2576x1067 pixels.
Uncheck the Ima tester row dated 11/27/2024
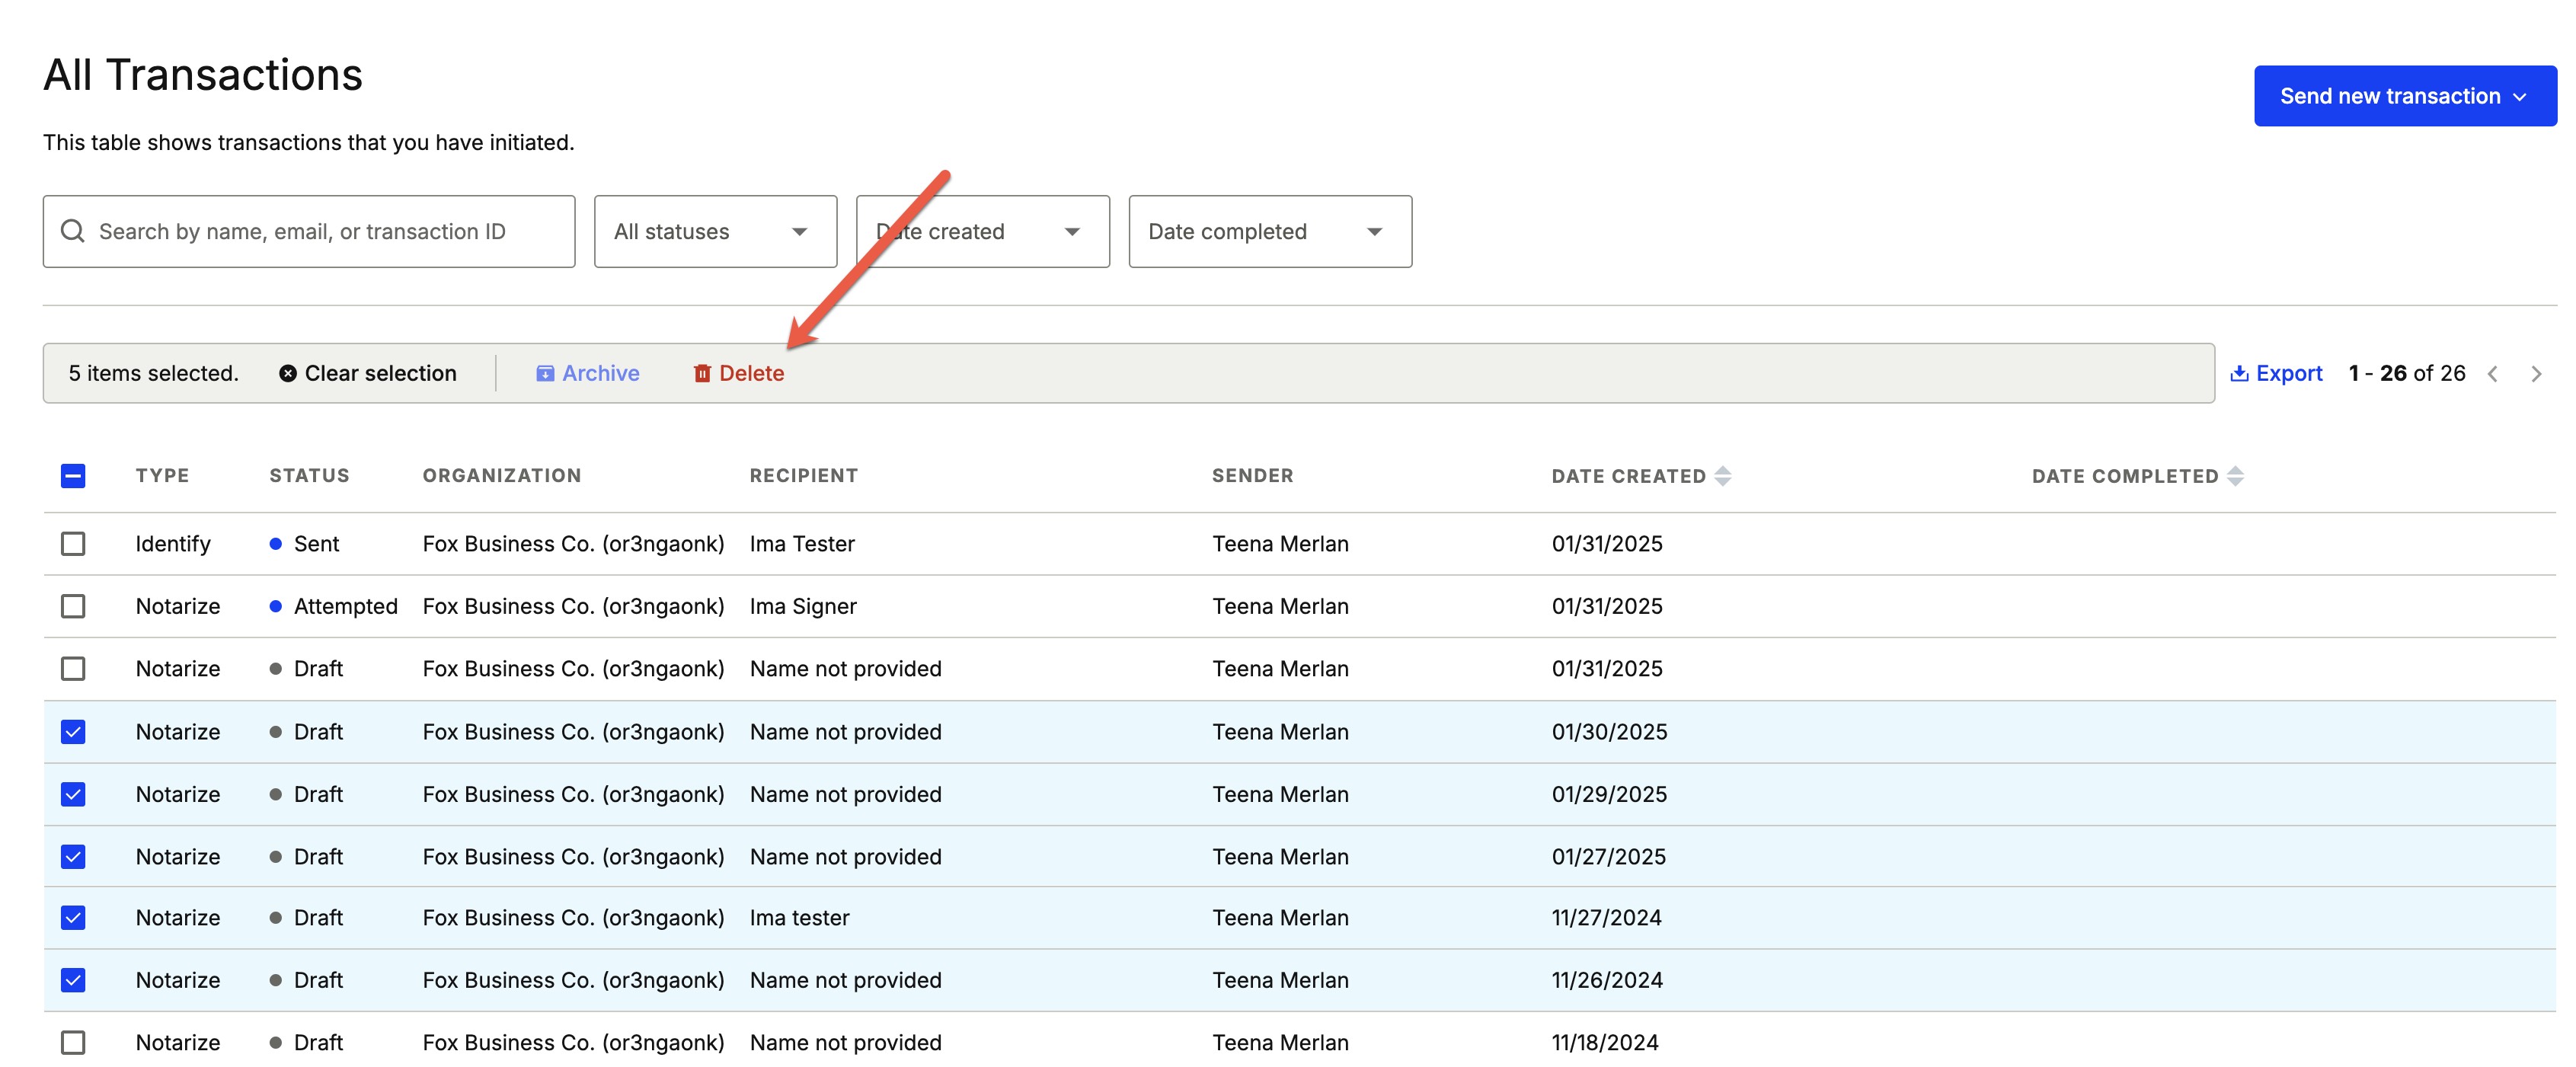click(x=73, y=918)
